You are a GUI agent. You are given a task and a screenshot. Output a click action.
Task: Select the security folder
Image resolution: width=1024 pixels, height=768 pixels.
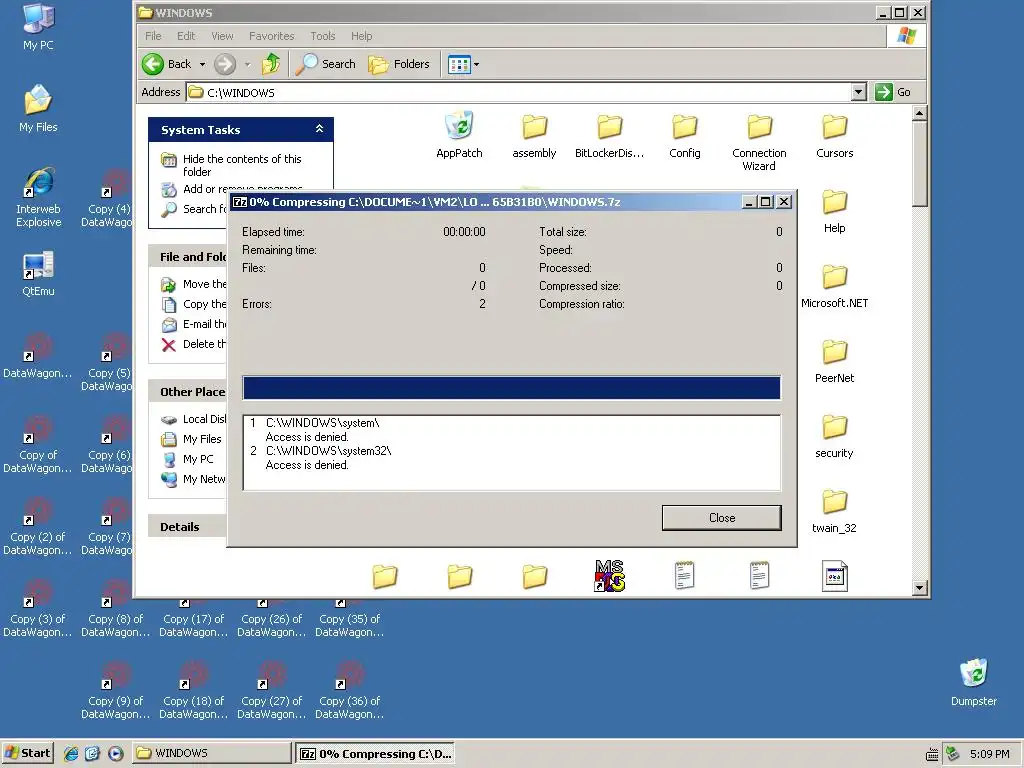(x=835, y=436)
